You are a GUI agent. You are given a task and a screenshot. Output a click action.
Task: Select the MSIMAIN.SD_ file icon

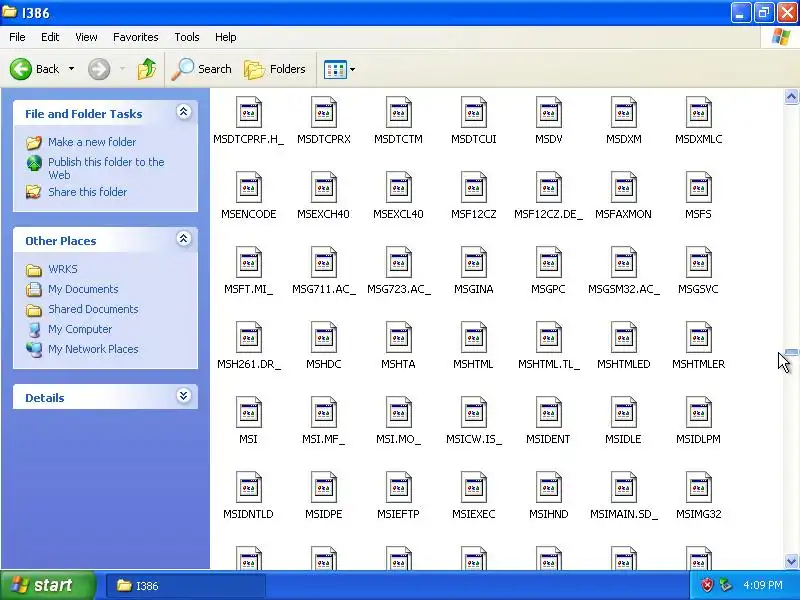pyautogui.click(x=623, y=487)
